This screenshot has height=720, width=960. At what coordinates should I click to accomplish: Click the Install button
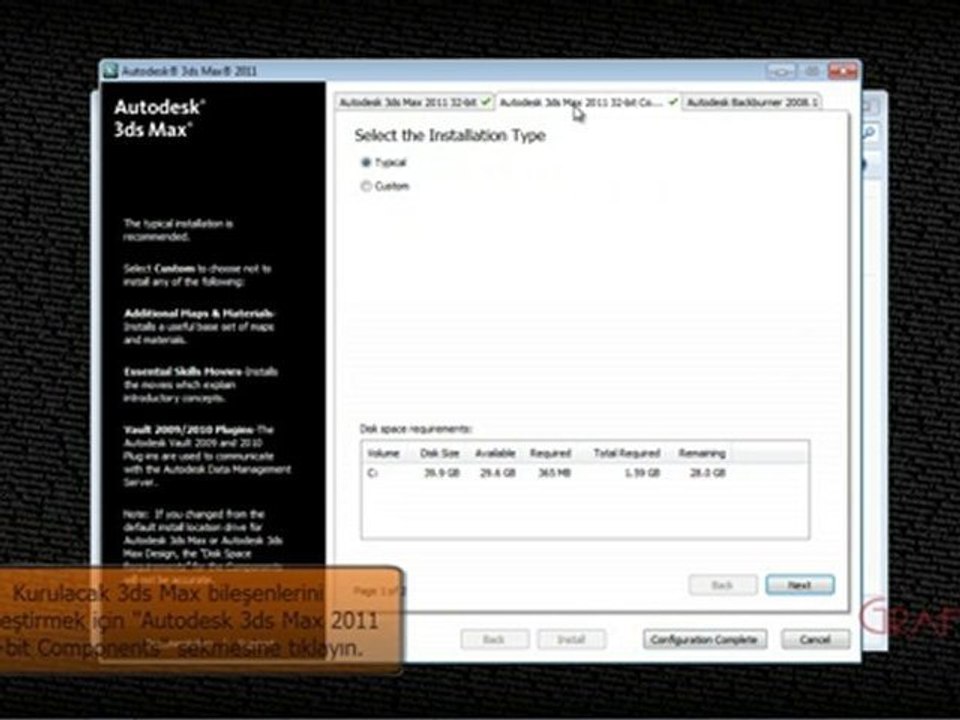pos(571,639)
